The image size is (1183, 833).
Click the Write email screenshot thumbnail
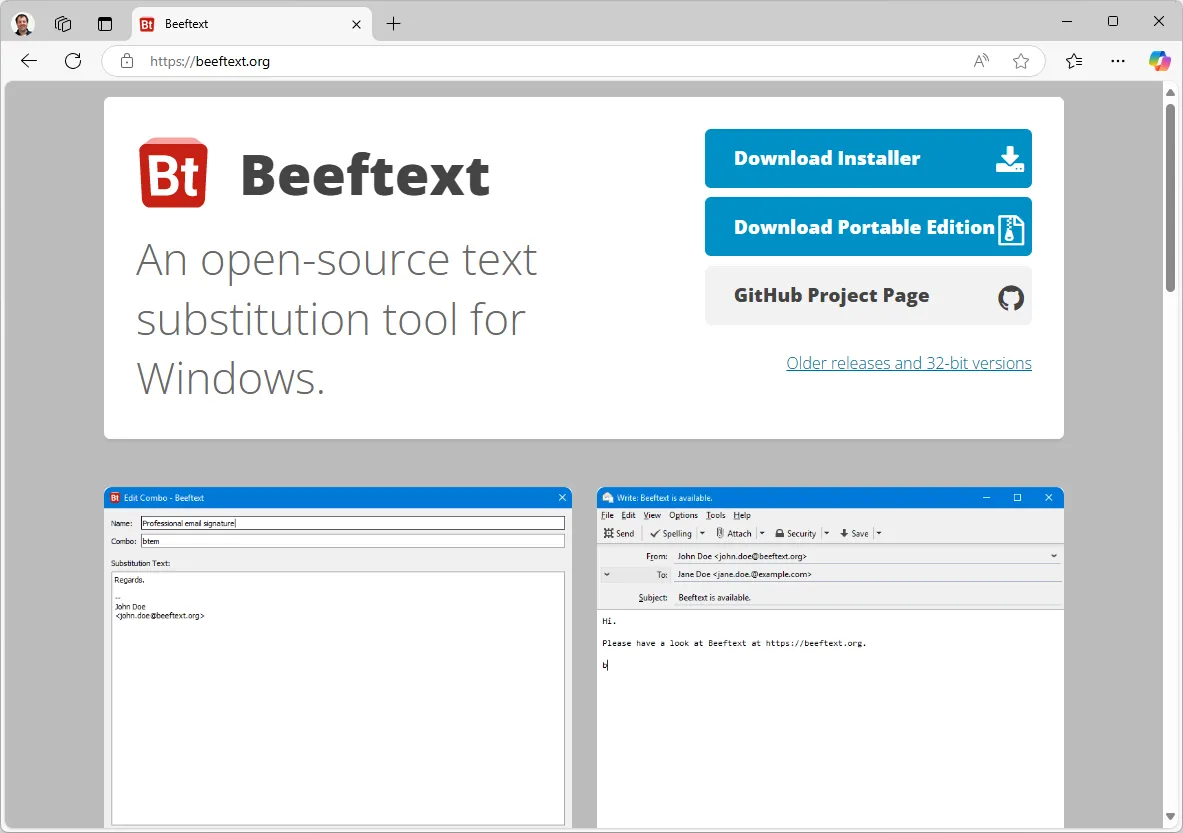pos(830,657)
